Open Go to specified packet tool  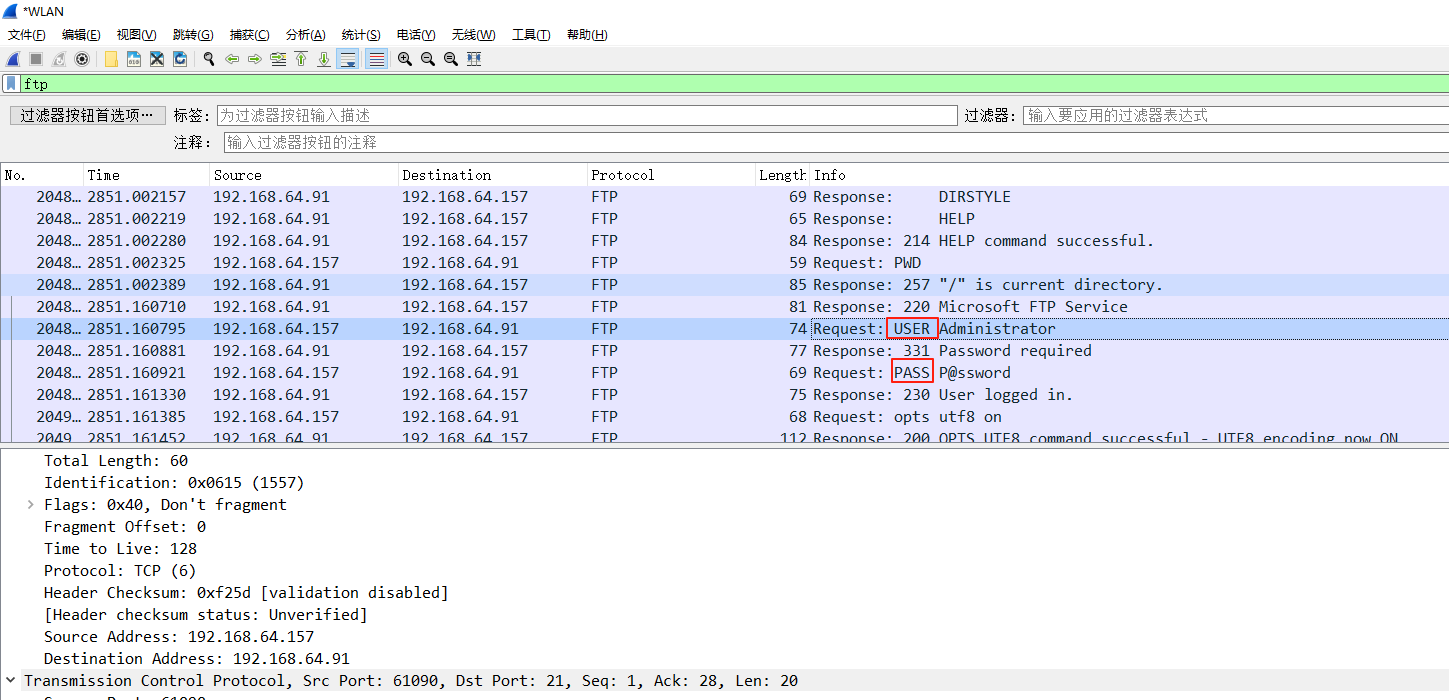point(278,59)
